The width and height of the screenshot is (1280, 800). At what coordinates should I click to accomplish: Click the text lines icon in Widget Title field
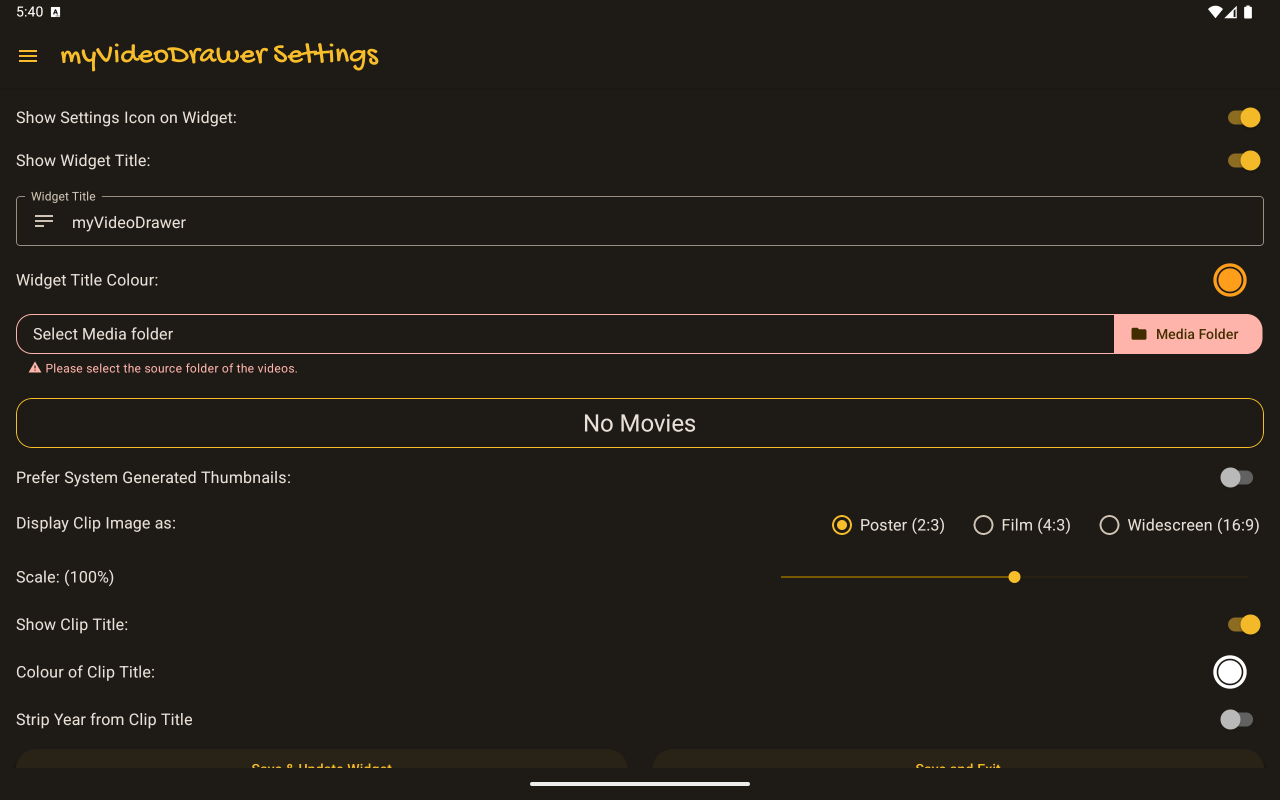click(x=44, y=221)
